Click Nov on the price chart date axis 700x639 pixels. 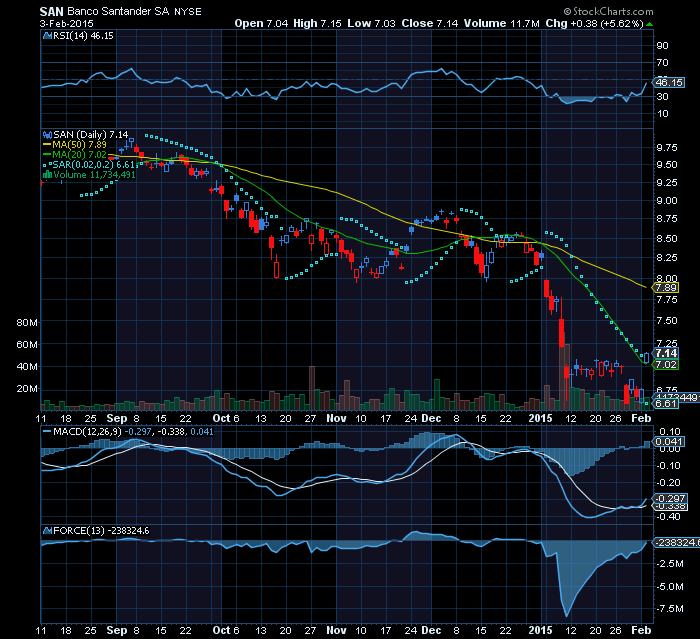pos(336,418)
